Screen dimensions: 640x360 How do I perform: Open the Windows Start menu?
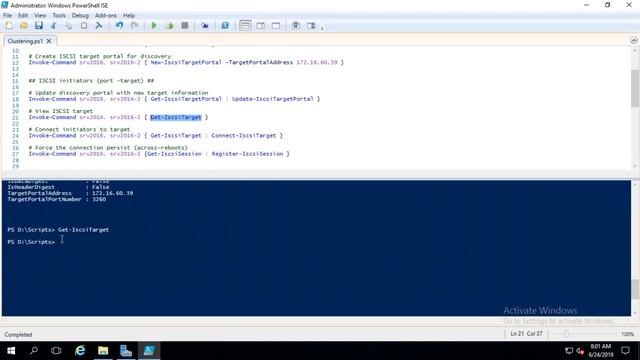11,351
